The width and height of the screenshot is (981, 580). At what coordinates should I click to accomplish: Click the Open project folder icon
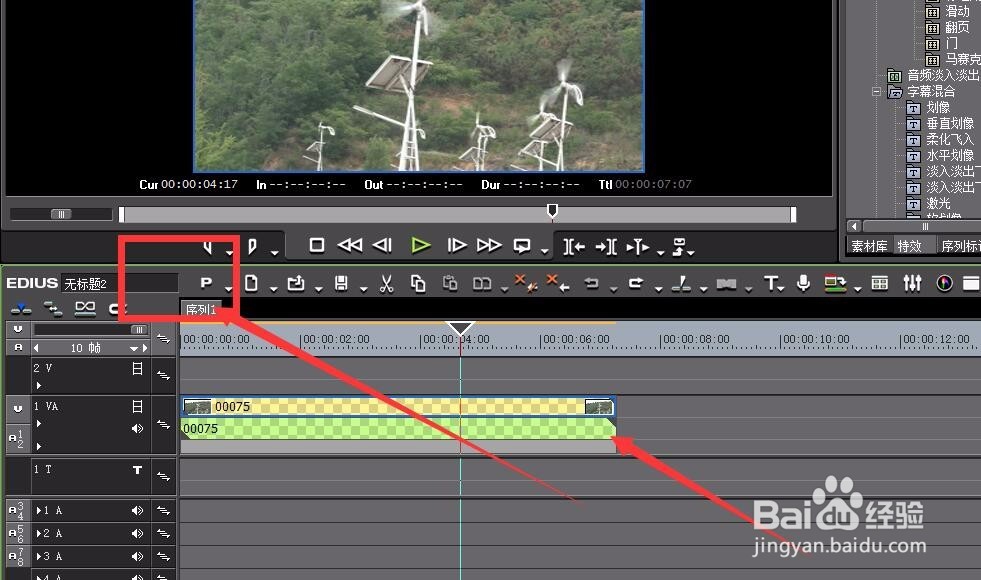[x=296, y=283]
